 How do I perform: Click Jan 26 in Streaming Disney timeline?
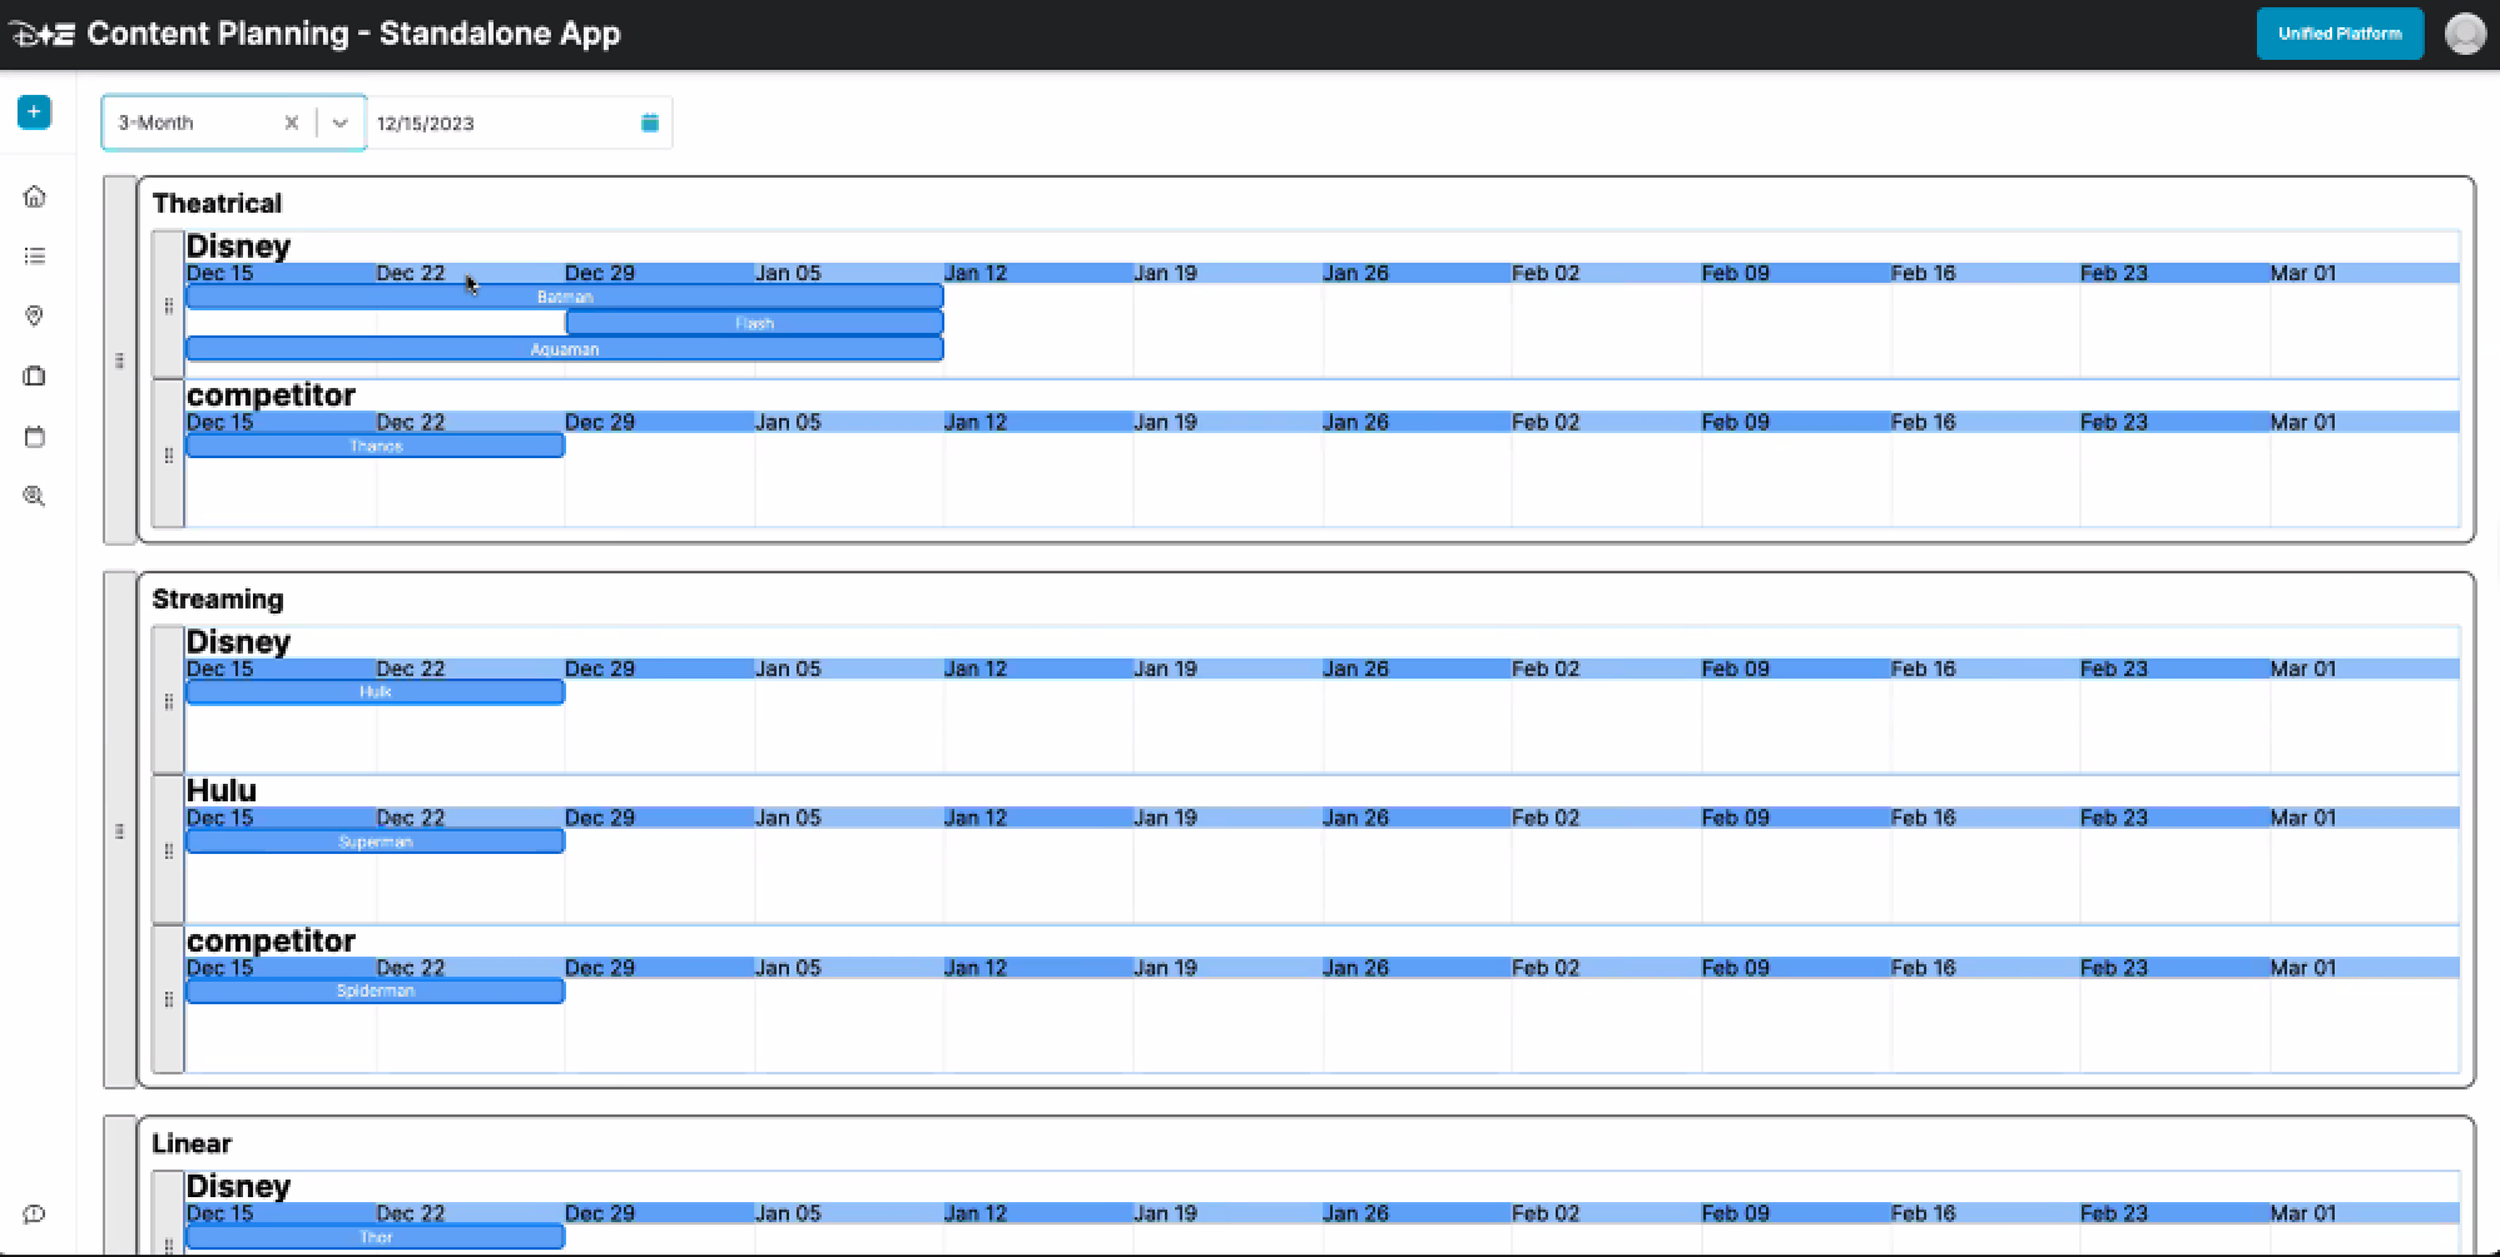[1355, 669]
